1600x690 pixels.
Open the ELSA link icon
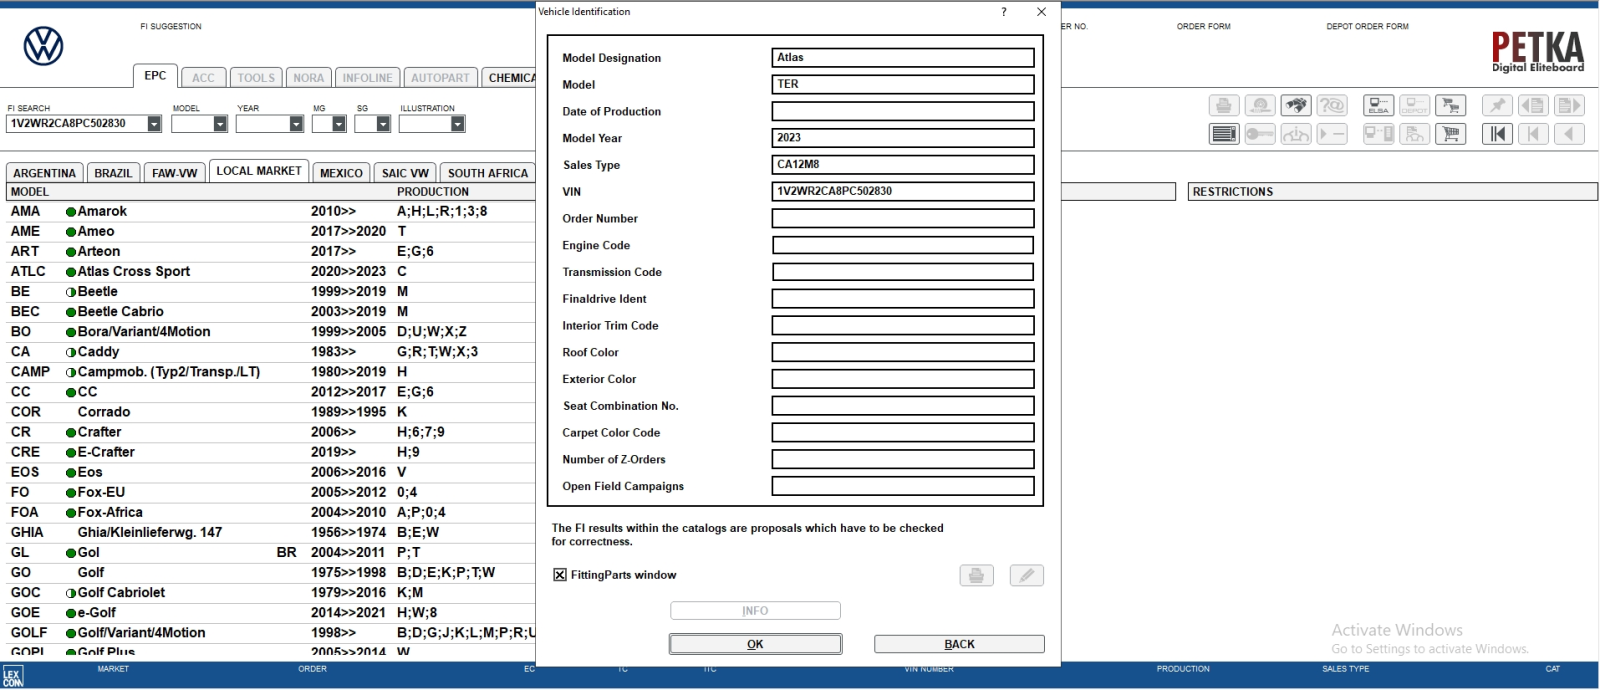click(1379, 105)
